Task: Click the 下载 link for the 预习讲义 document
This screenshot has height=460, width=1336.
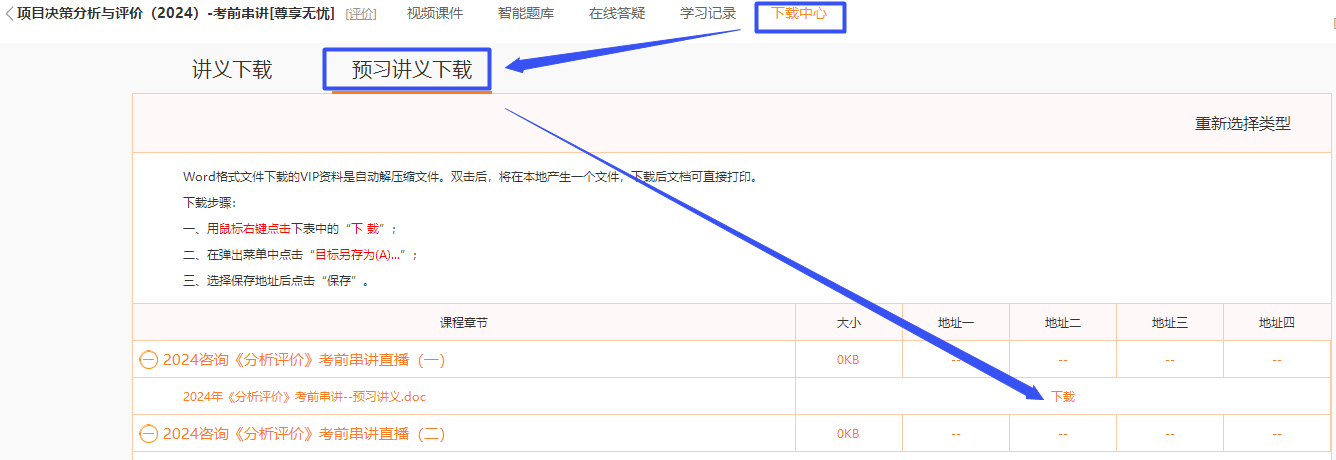Action: (x=1063, y=396)
